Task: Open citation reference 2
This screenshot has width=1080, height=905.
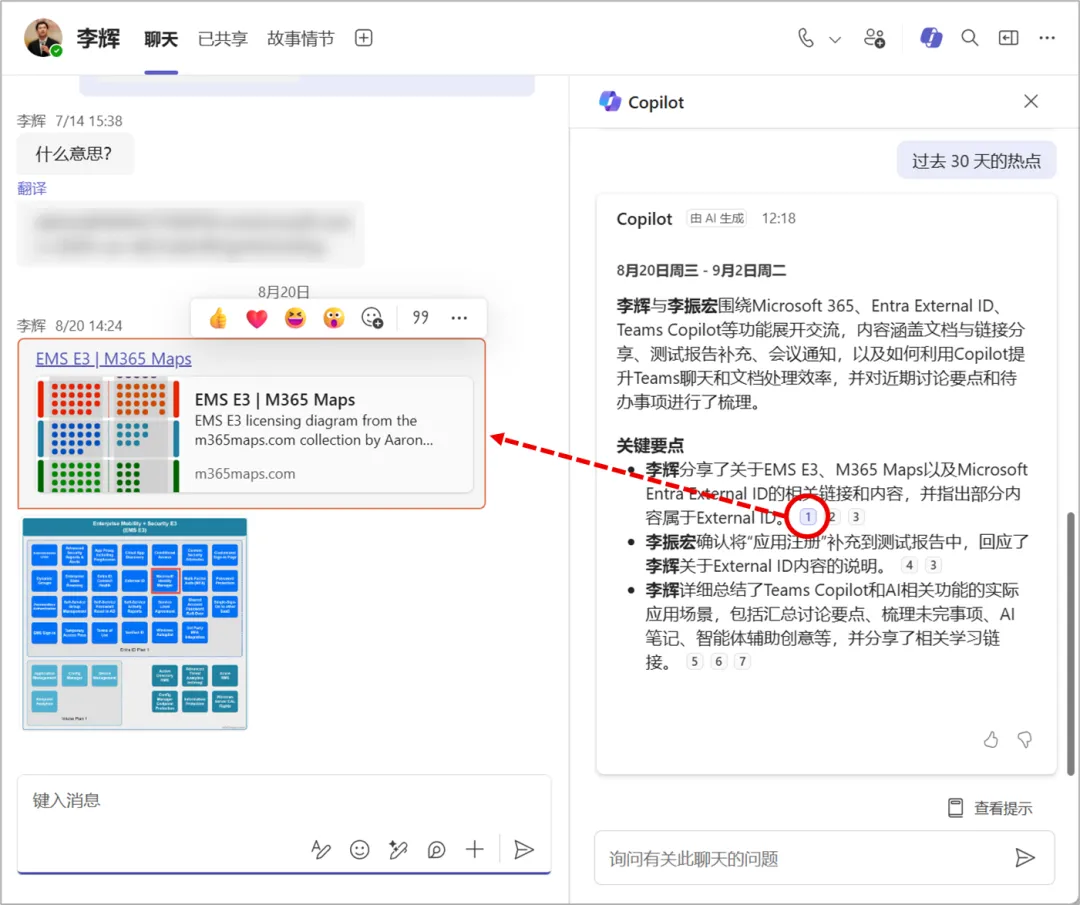Action: 832,517
